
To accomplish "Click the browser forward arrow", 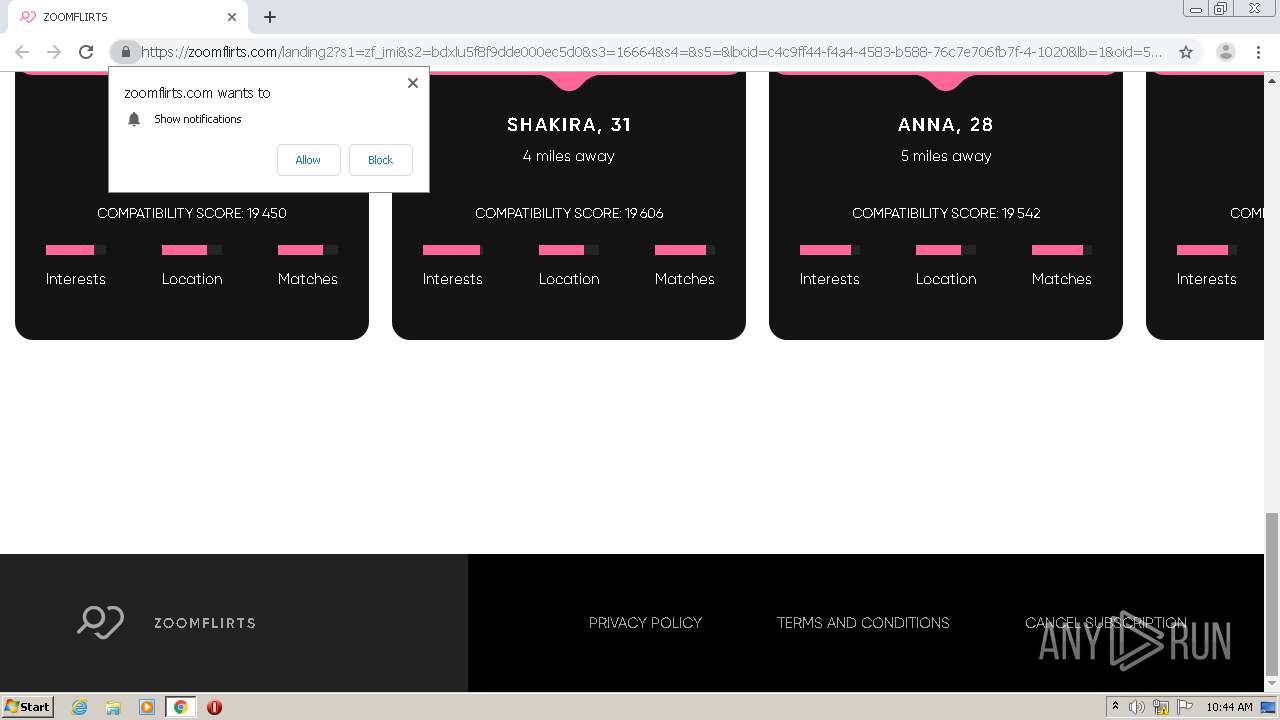I will [x=54, y=52].
